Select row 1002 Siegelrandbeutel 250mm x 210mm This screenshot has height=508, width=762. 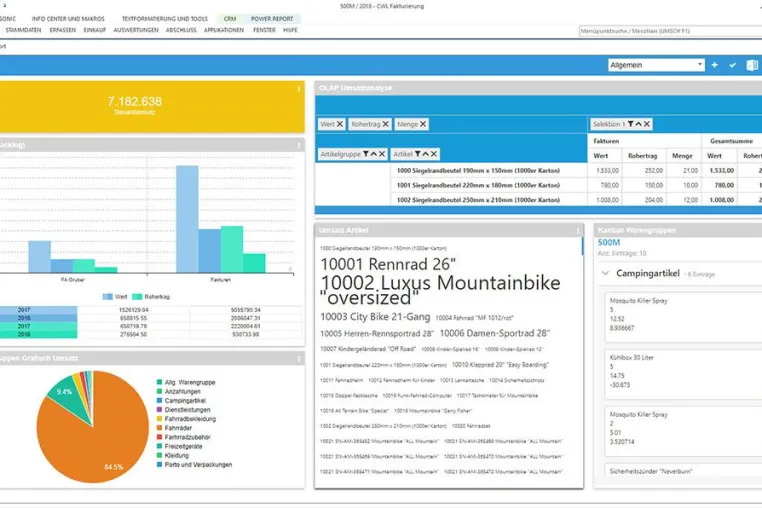478,200
